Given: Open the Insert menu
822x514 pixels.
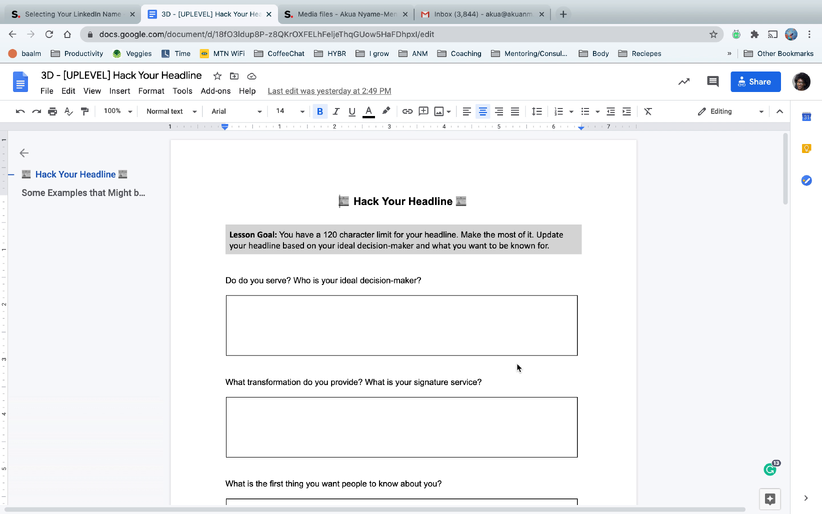Looking at the screenshot, I should pyautogui.click(x=120, y=91).
